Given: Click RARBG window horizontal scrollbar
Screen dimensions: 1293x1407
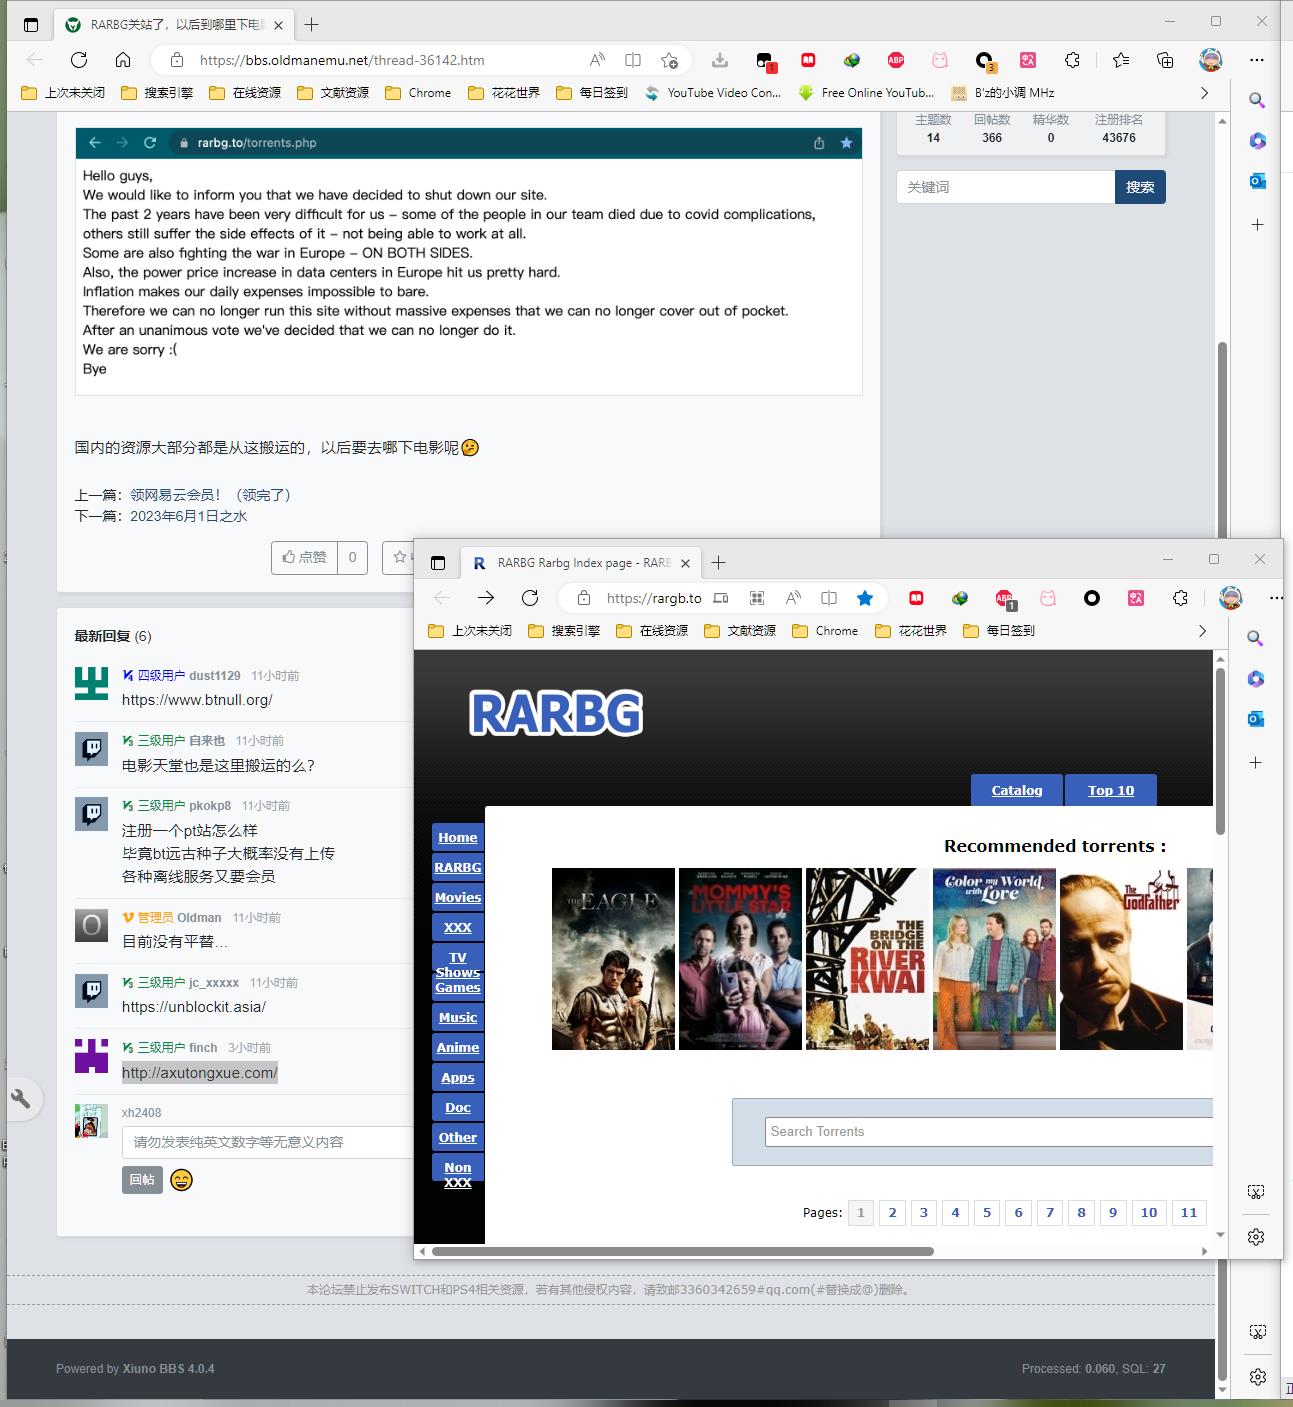Looking at the screenshot, I should tap(683, 1251).
